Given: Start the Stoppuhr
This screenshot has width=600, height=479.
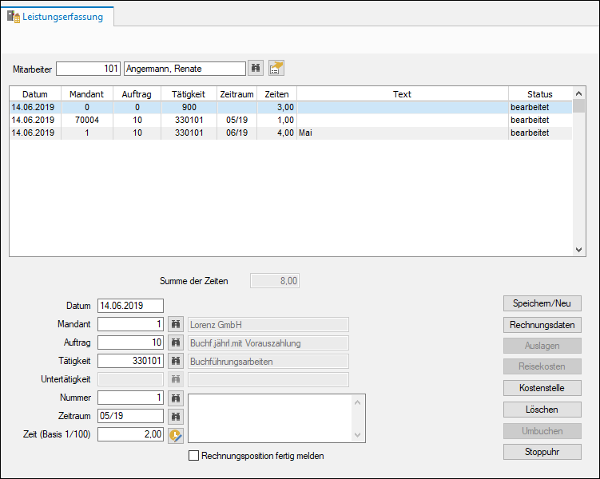Looking at the screenshot, I should pos(542,452).
